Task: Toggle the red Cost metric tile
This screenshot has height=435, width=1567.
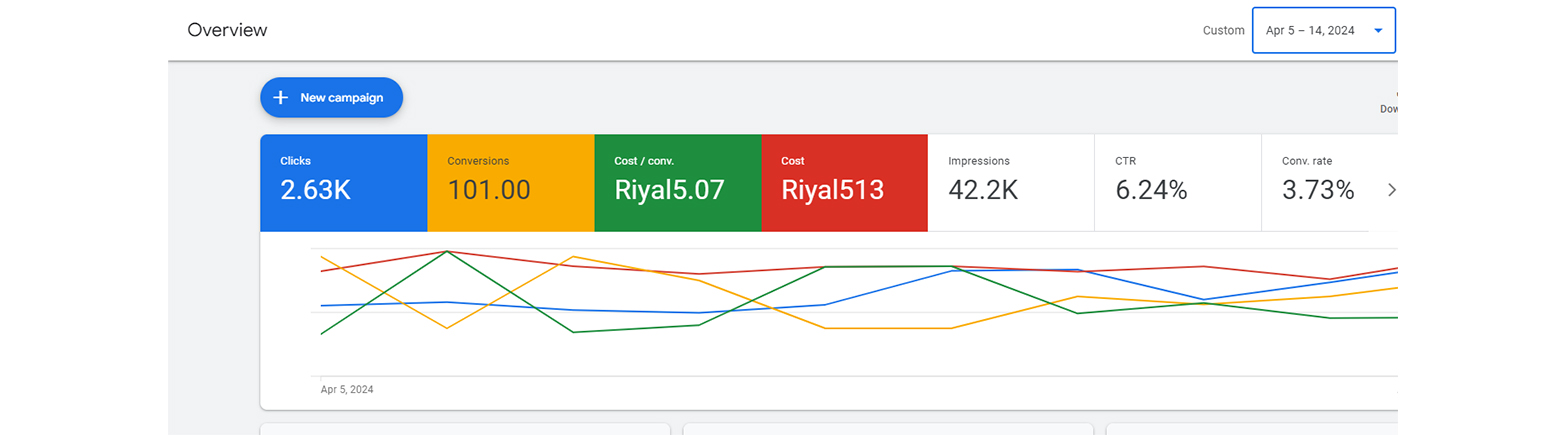Action: (844, 183)
